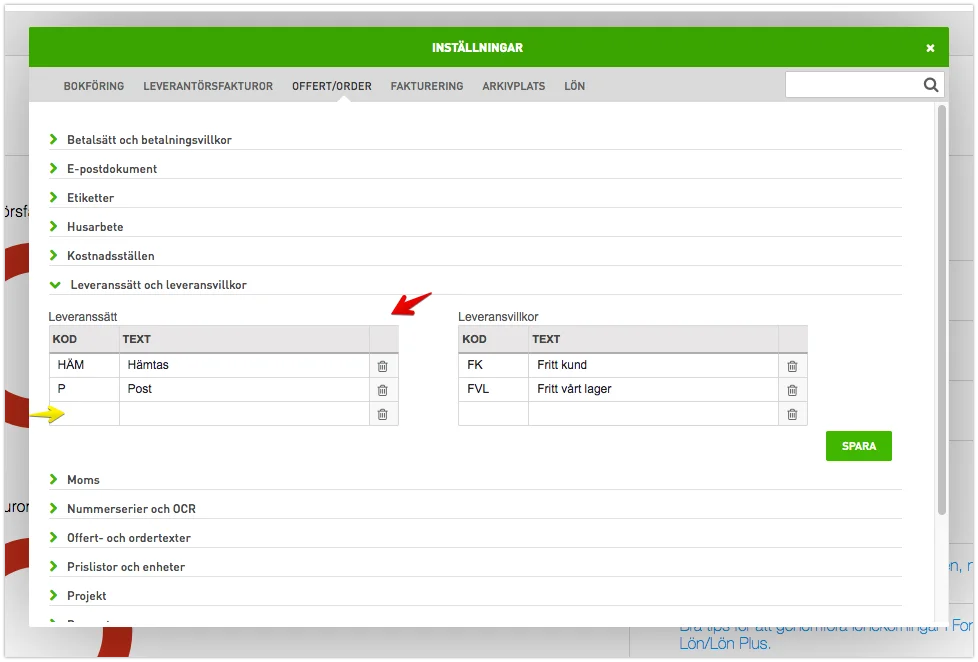
Task: Click empty TEXT cell under Leveranssätt
Action: point(244,414)
